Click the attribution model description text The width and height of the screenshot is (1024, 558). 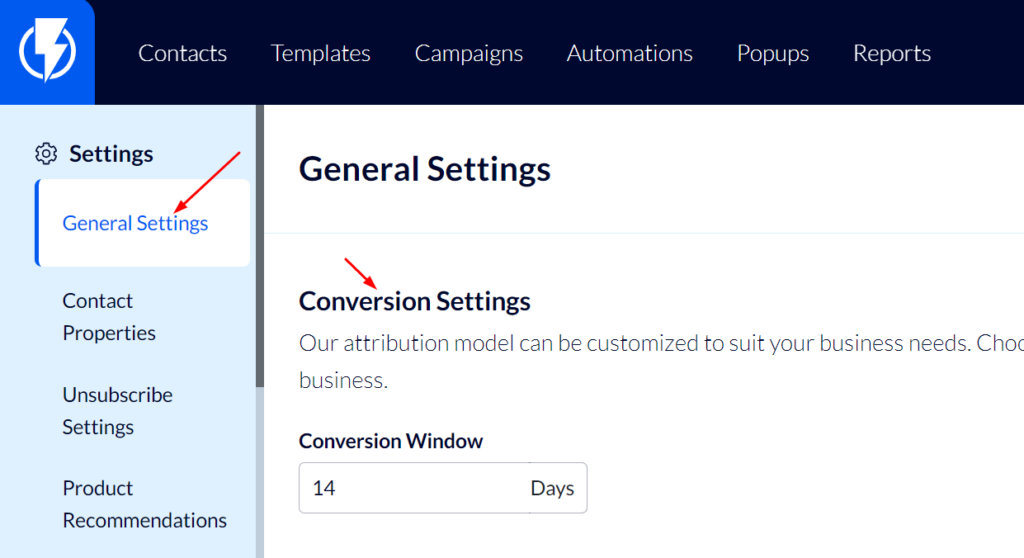(661, 361)
